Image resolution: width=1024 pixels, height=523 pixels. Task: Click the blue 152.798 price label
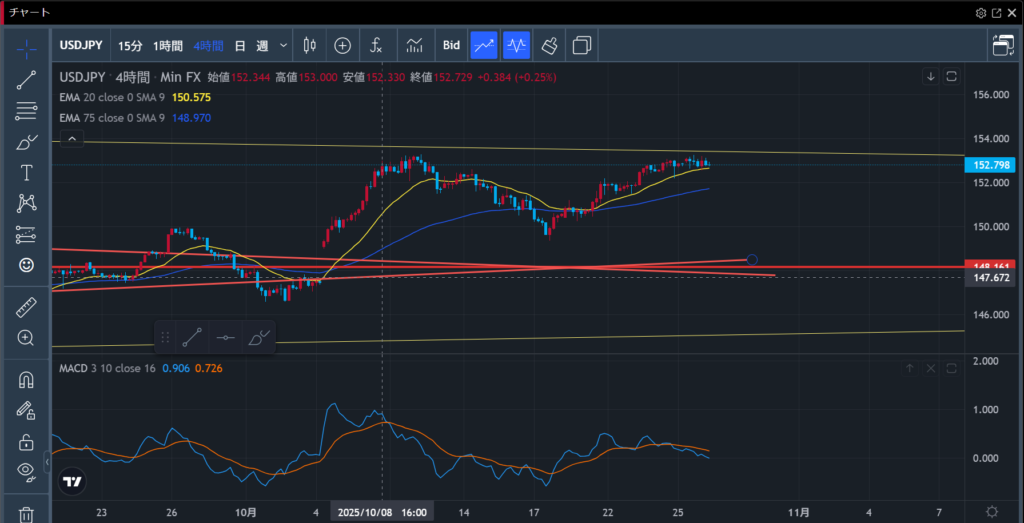coord(994,164)
